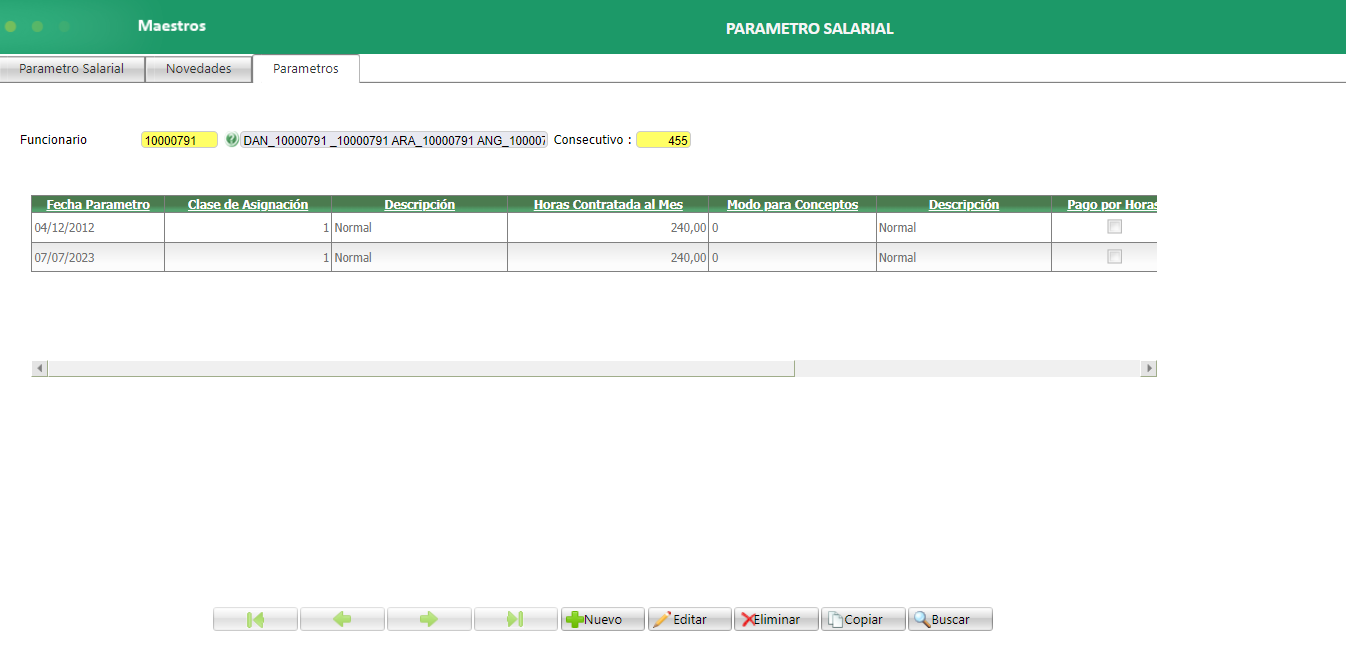Open the help icon beside Funcionario field

232,141
